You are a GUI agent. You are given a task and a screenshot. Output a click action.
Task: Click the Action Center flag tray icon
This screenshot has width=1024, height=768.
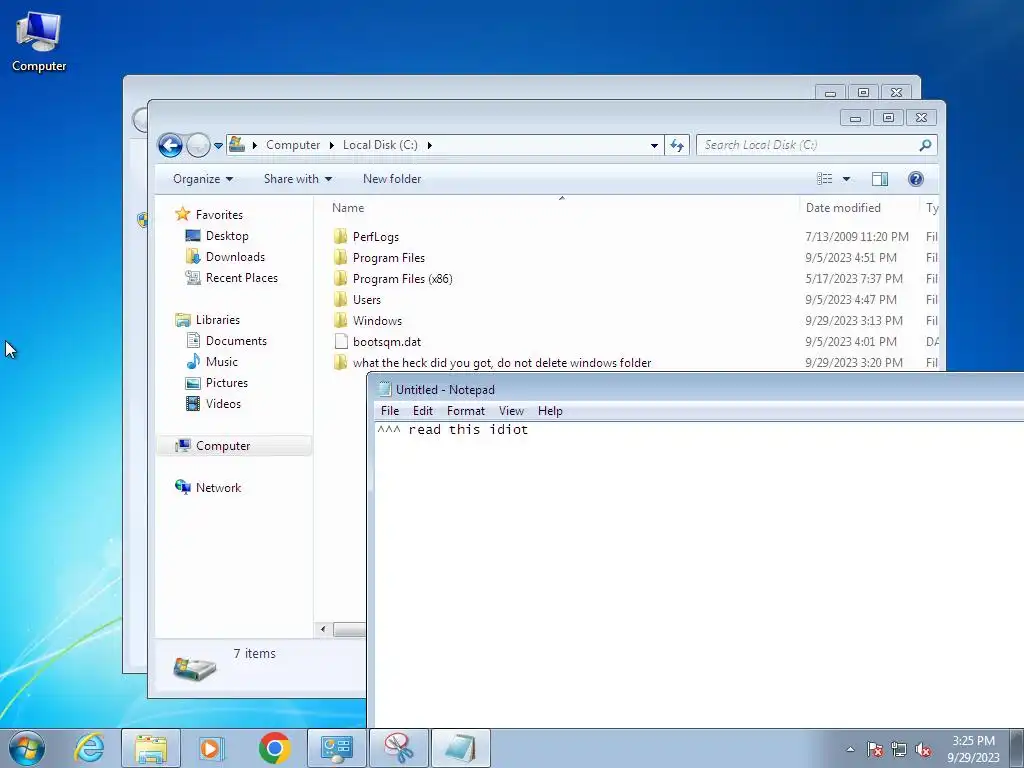[874, 749]
